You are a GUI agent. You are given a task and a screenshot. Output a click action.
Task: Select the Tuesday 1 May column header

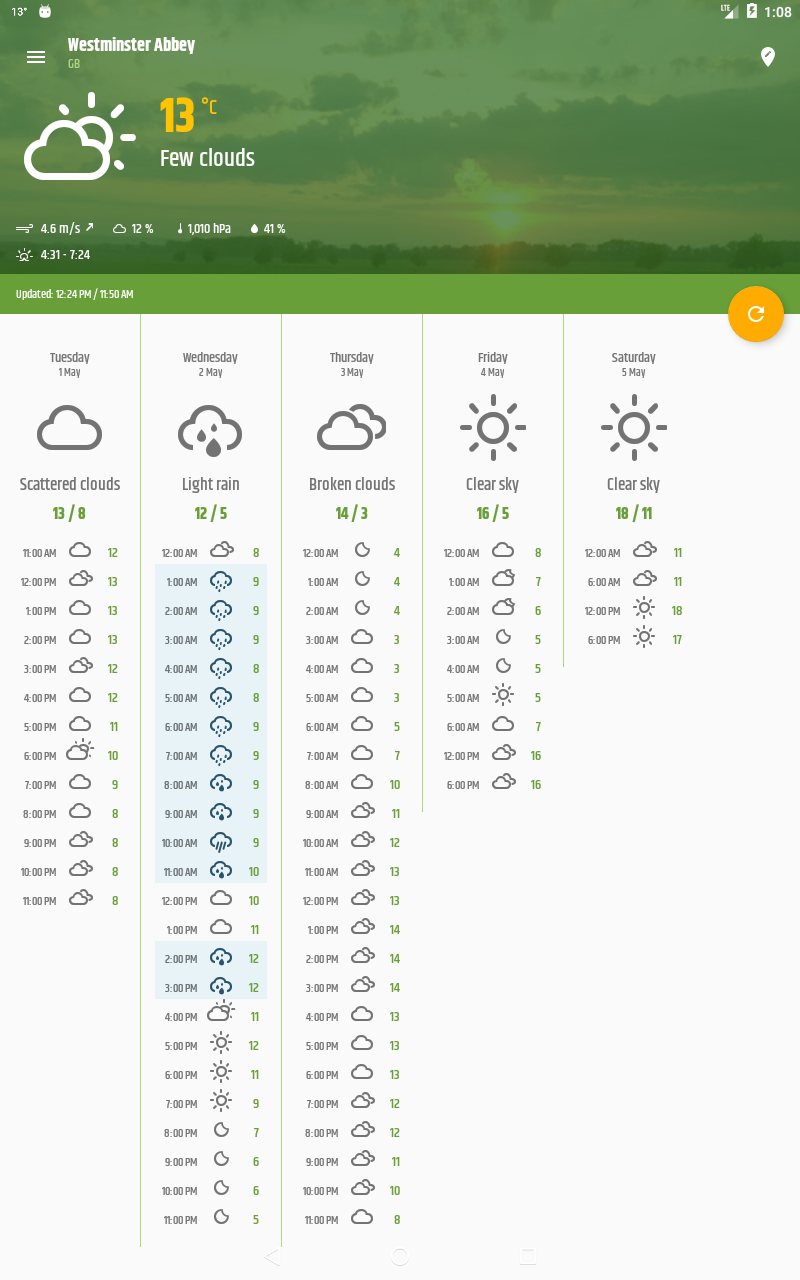pyautogui.click(x=70, y=364)
